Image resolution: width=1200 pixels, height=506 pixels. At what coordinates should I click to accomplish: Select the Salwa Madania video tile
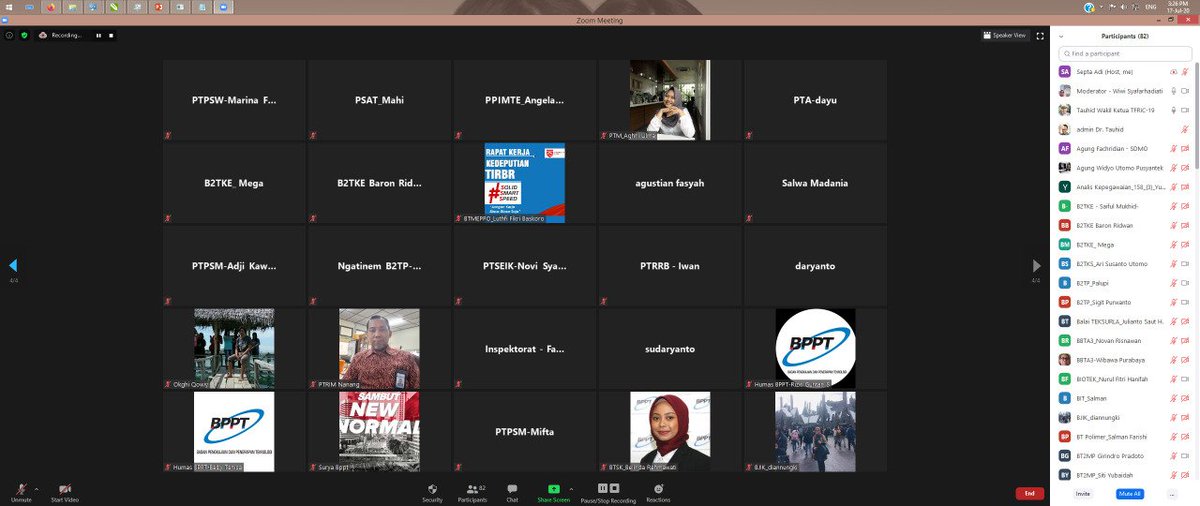point(815,183)
